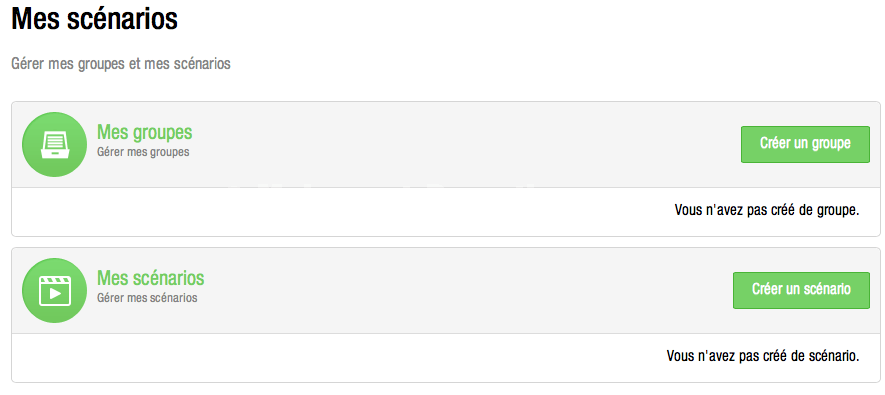
Task: Start a new scenario via Créer un scénario
Action: [801, 290]
